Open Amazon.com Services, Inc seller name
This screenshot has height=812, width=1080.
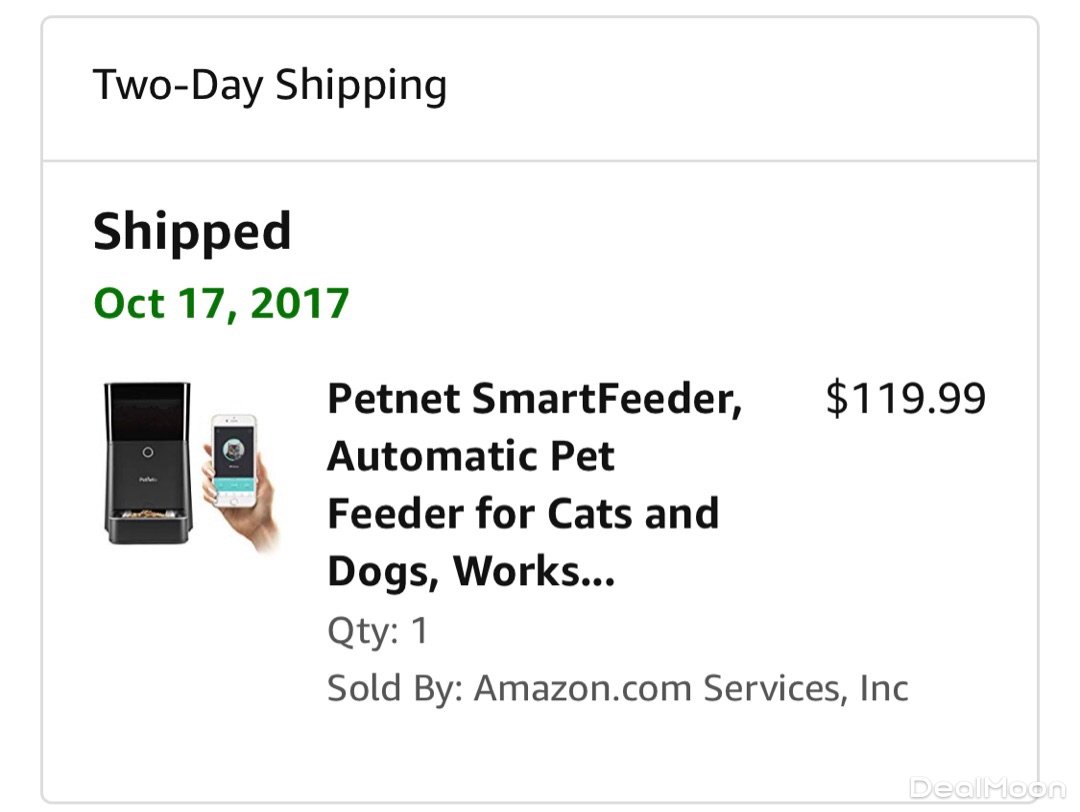[690, 688]
